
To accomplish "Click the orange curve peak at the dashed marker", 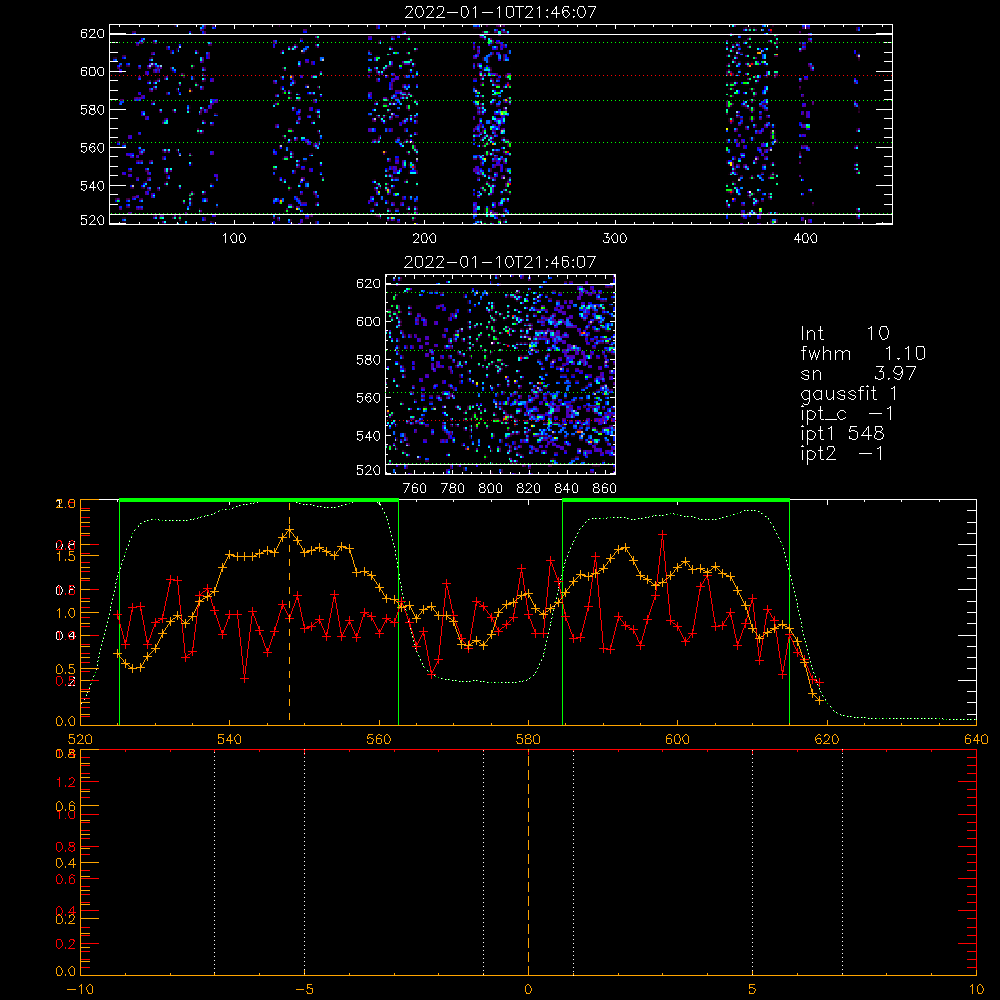I will click(x=290, y=531).
